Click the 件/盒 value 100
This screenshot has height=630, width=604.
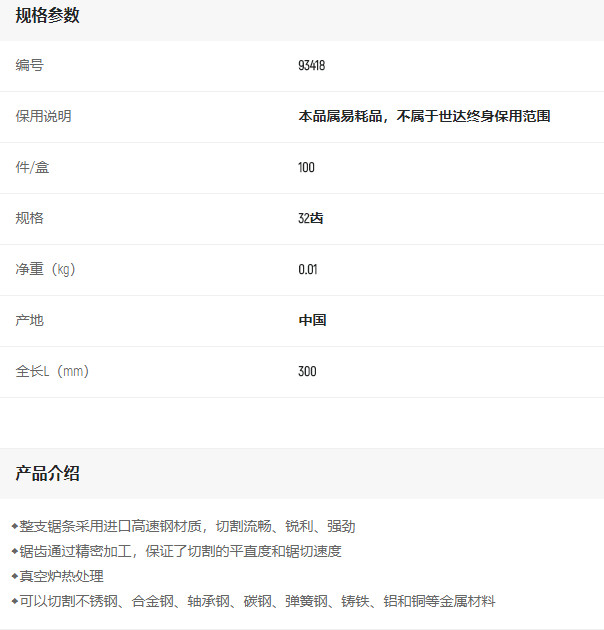tap(306, 168)
